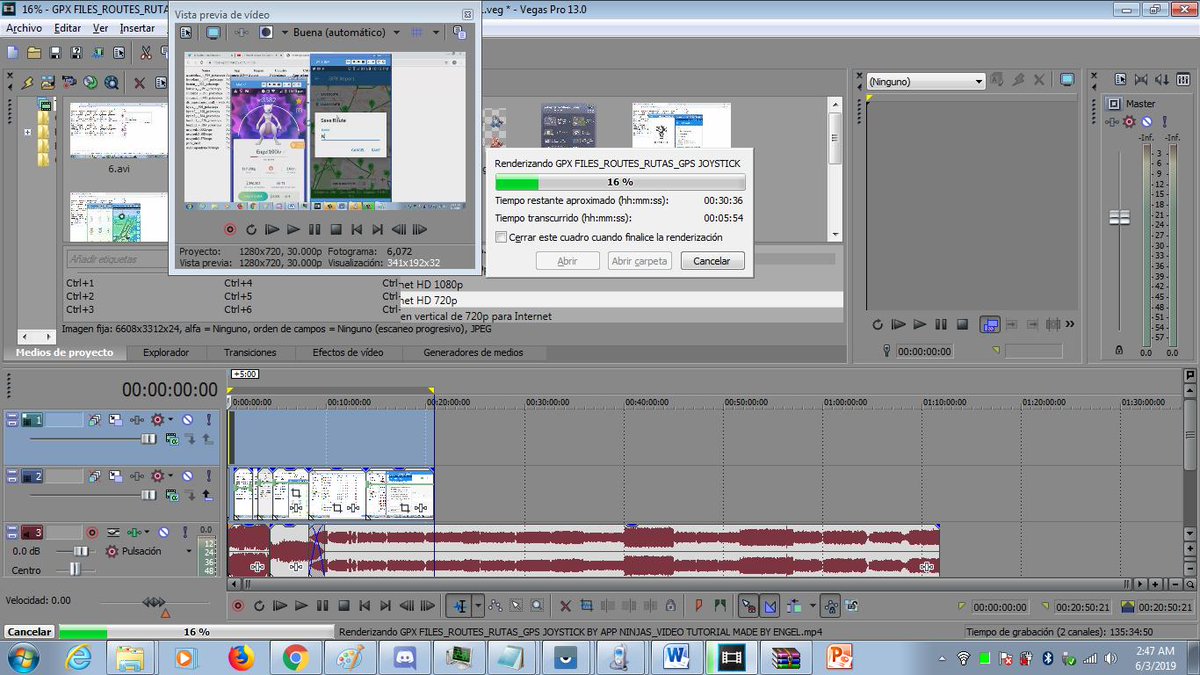Click the envelope edit tool icon
1200x675 pixels.
click(x=495, y=605)
